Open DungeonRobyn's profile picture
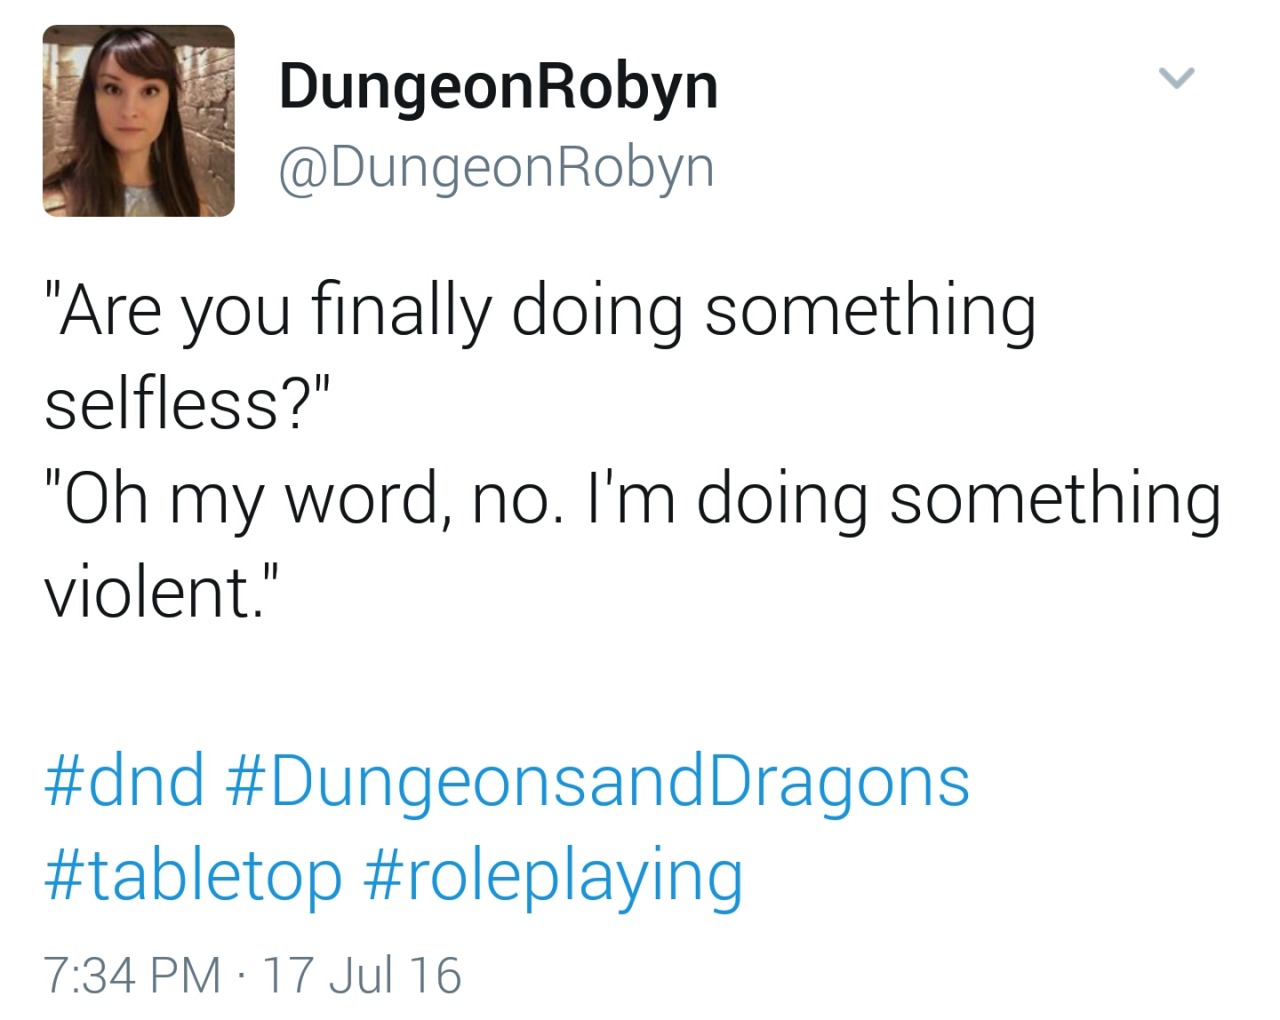Screen dimensions: 1280x1020 tap(138, 121)
